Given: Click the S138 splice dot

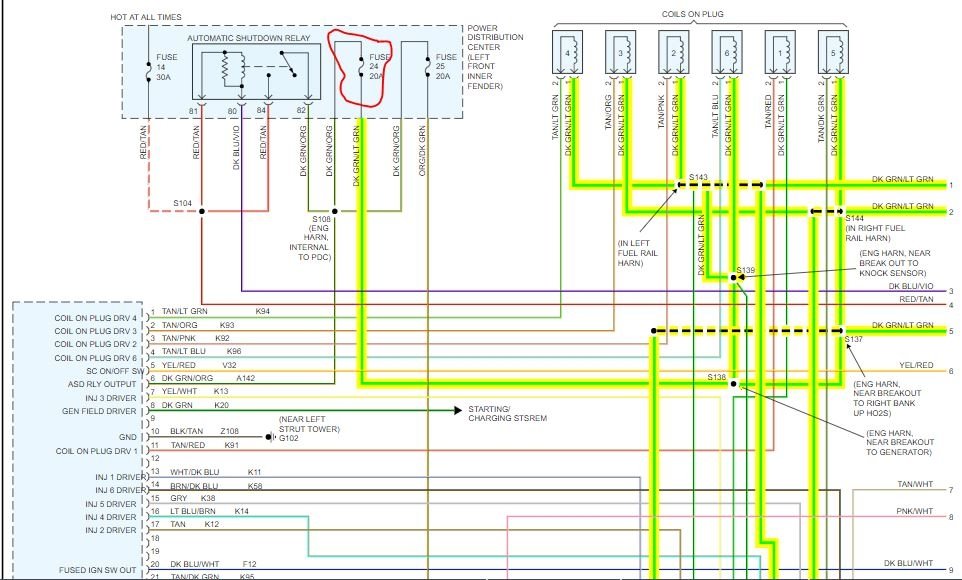Looking at the screenshot, I should click(x=733, y=384).
